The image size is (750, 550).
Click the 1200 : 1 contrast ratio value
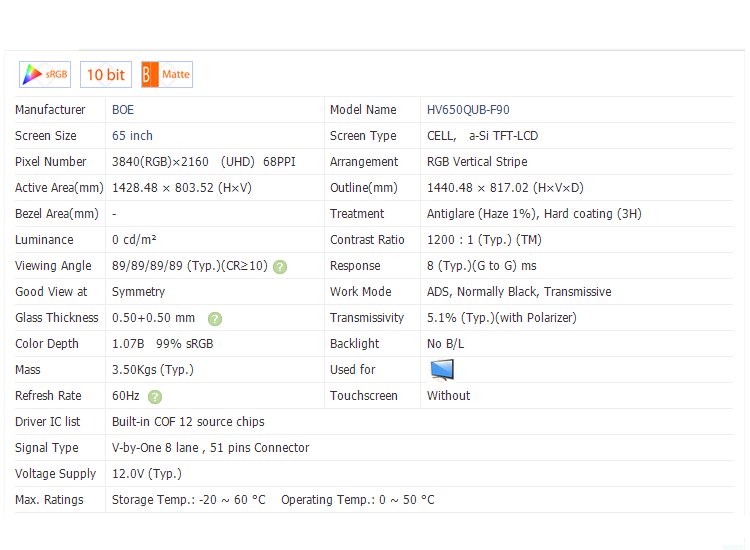(484, 240)
